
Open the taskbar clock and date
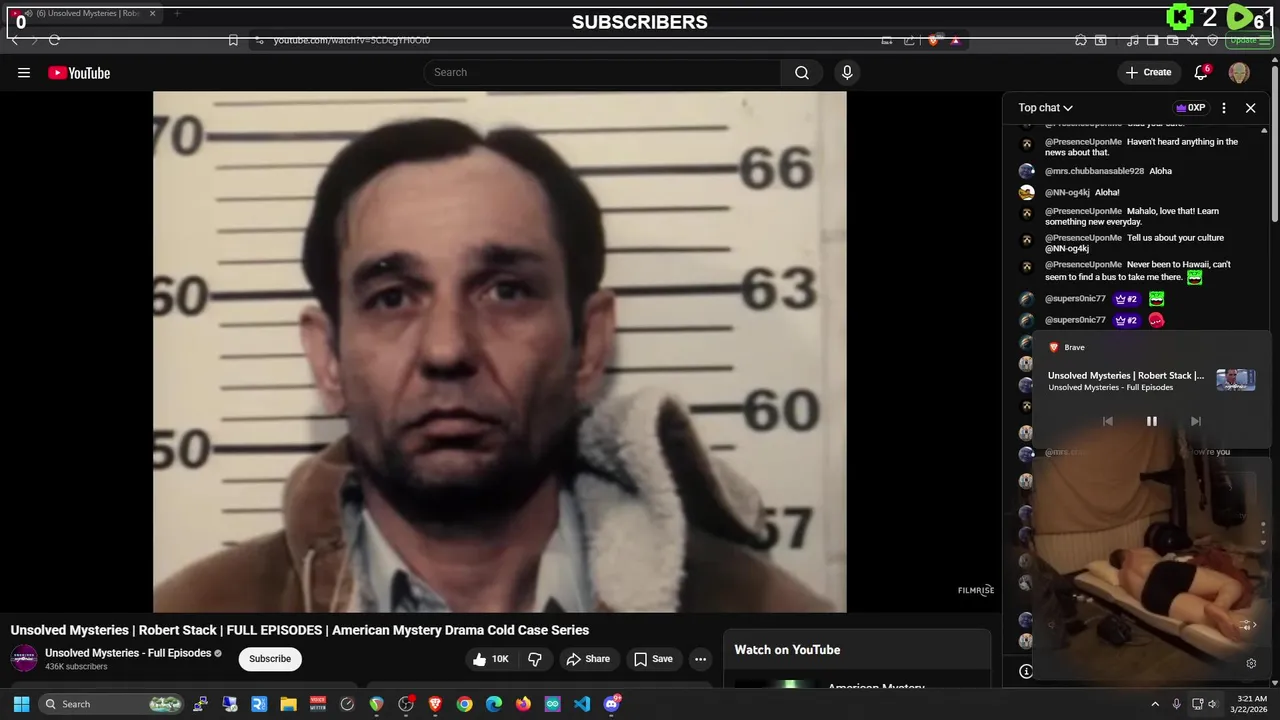[x=1251, y=704]
